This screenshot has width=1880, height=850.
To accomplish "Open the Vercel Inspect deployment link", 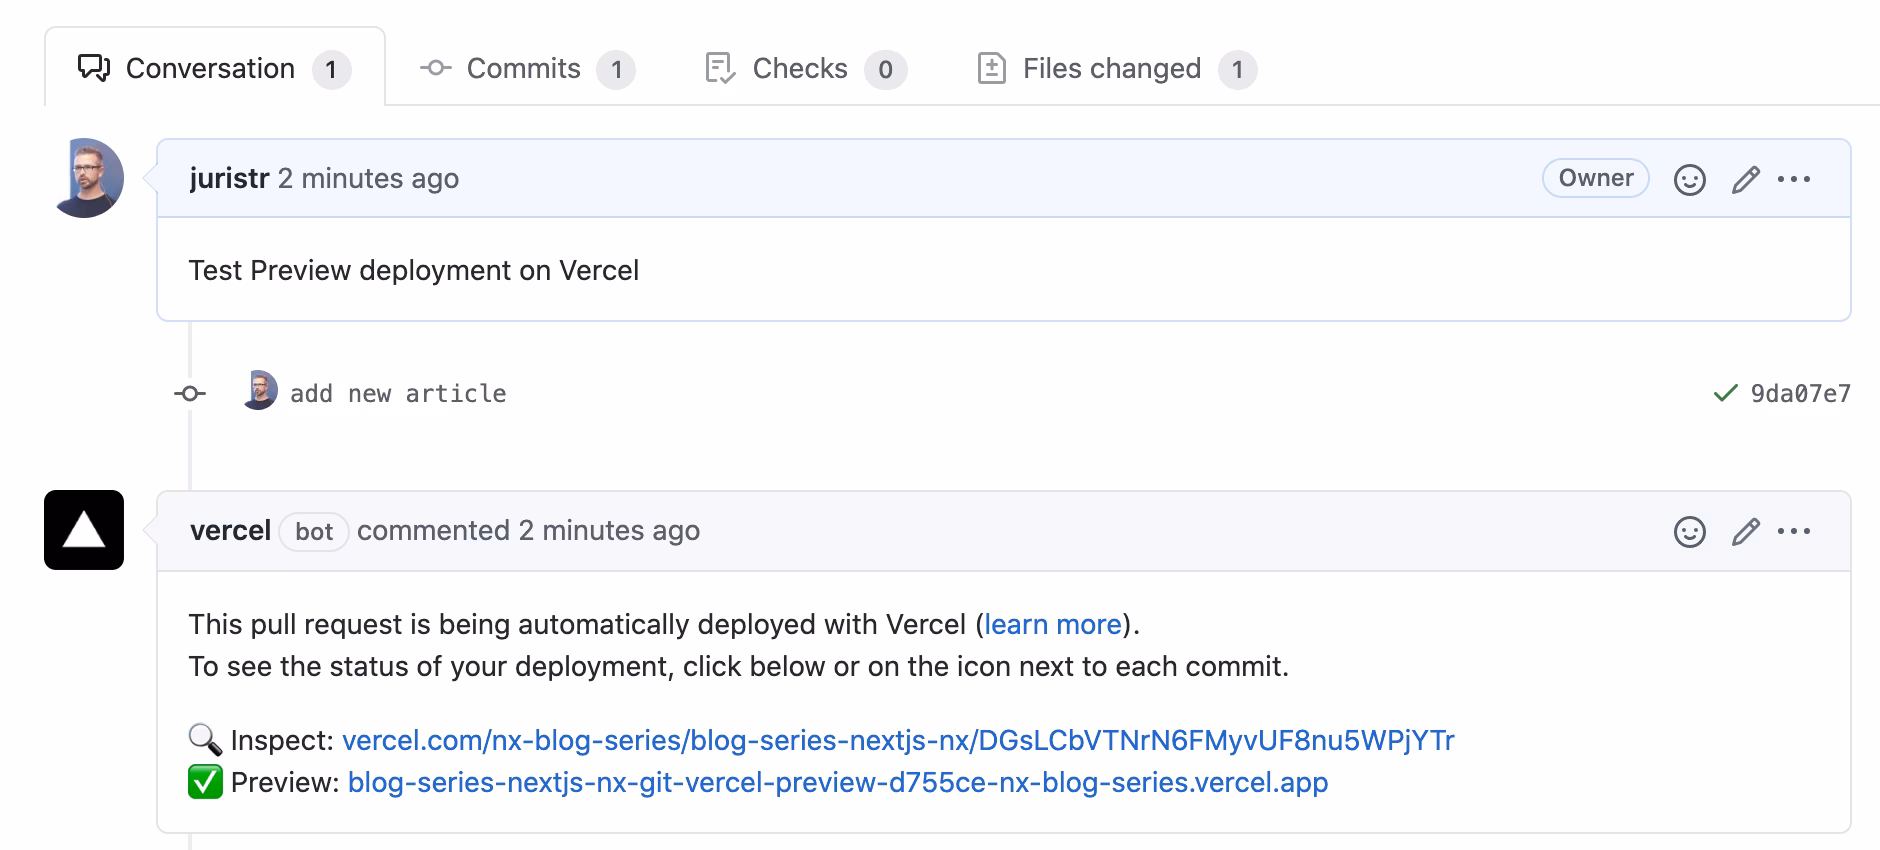I will [897, 741].
